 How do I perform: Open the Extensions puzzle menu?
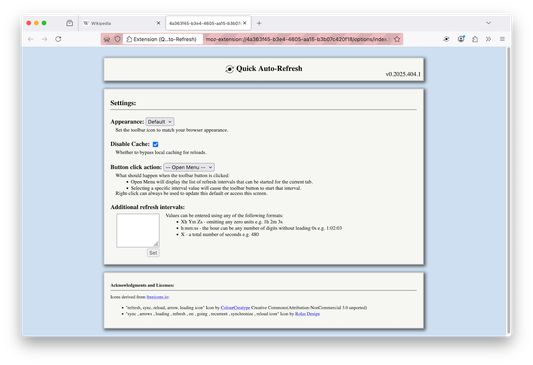click(x=475, y=39)
